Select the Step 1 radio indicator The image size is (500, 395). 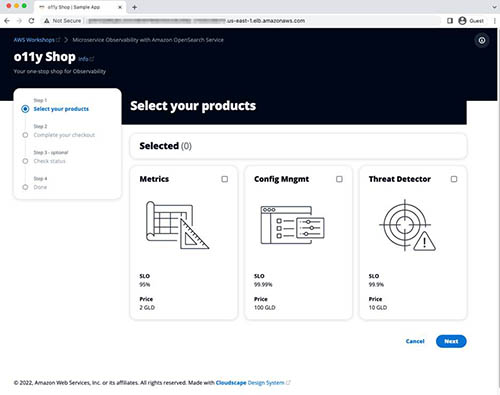(x=25, y=109)
